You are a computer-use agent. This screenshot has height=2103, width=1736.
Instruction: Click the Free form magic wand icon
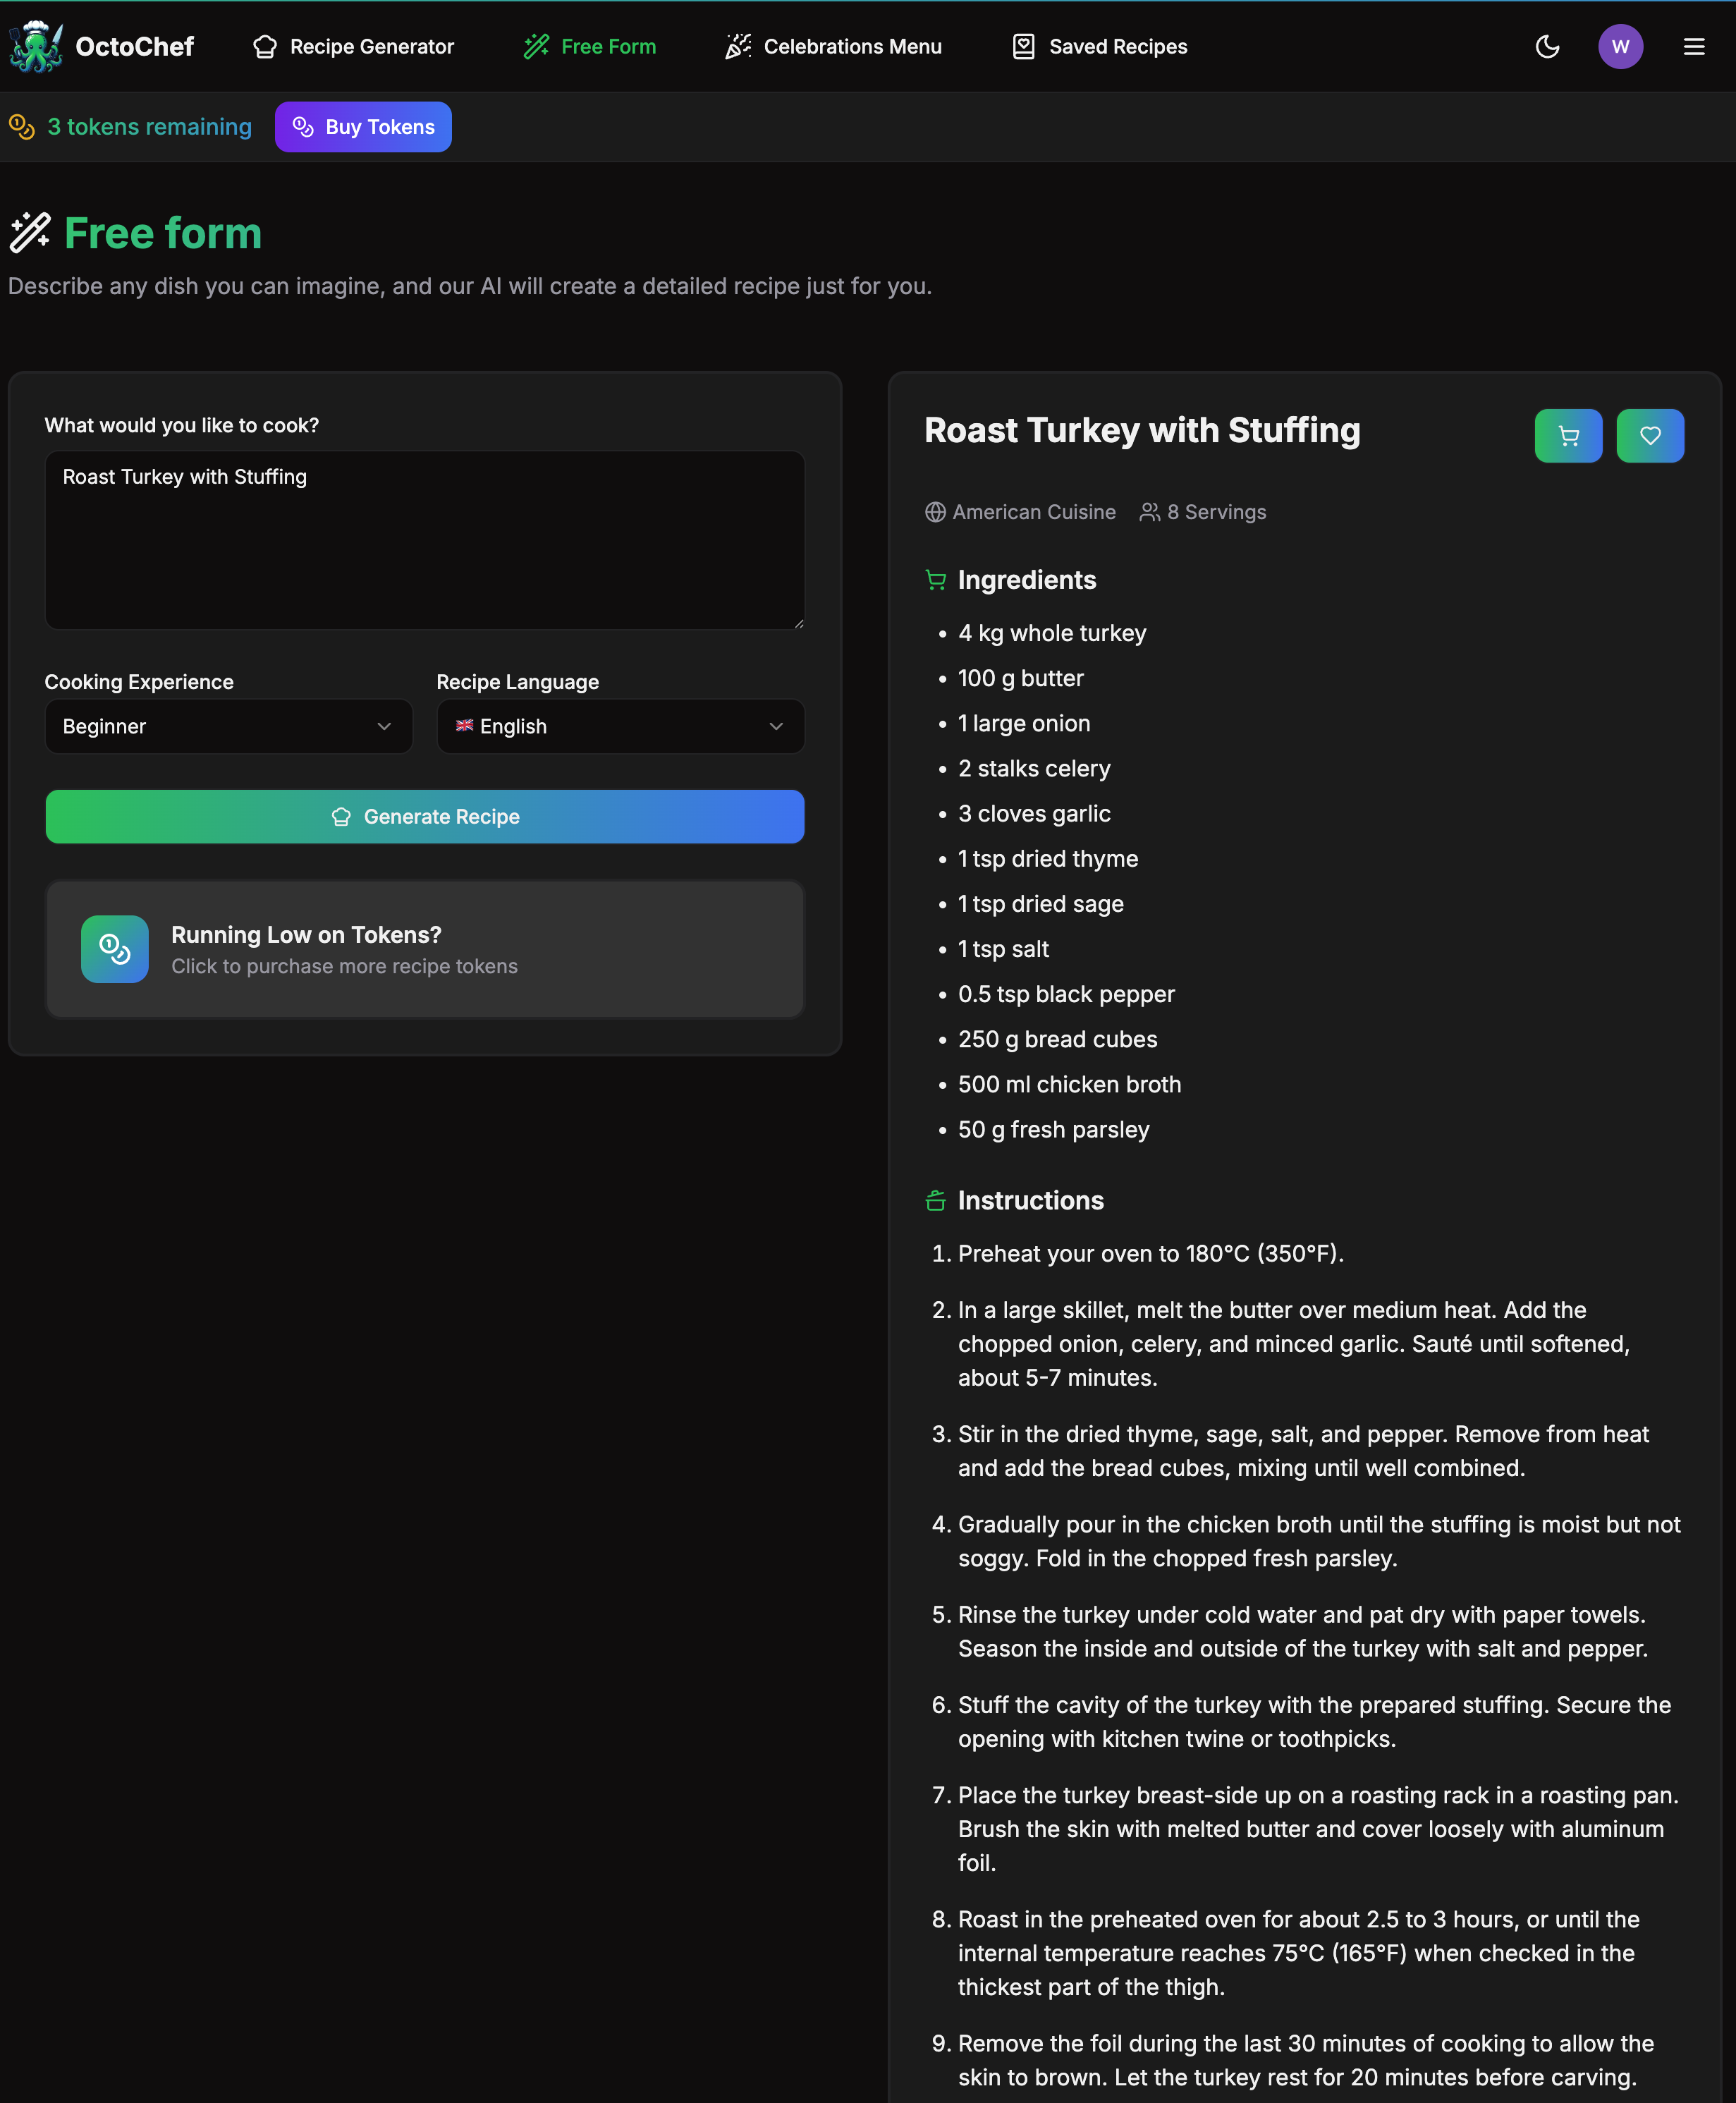(30, 233)
